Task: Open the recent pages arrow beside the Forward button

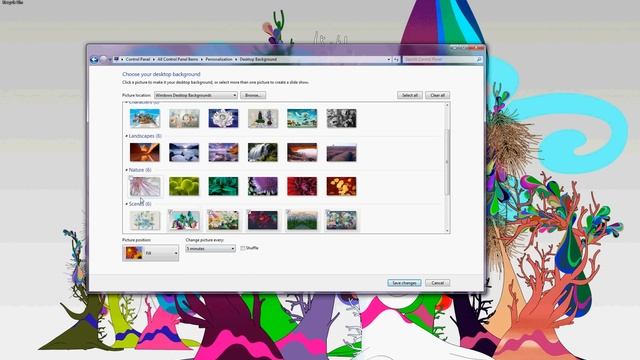Action: tap(109, 60)
